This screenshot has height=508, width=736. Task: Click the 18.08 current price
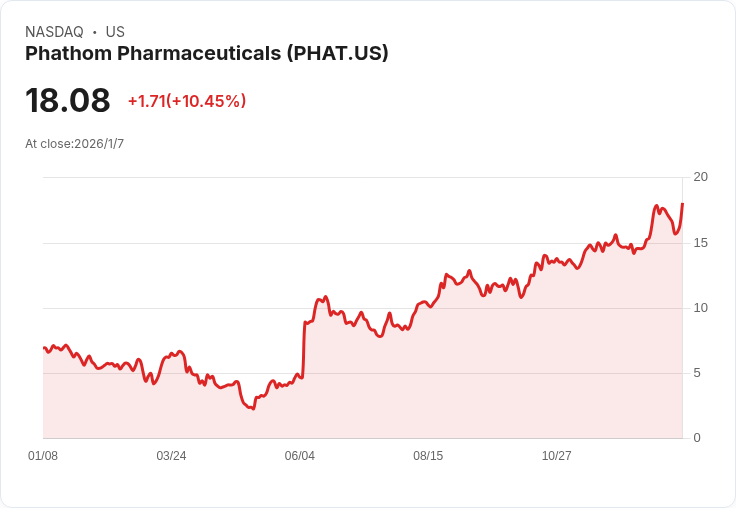[68, 101]
